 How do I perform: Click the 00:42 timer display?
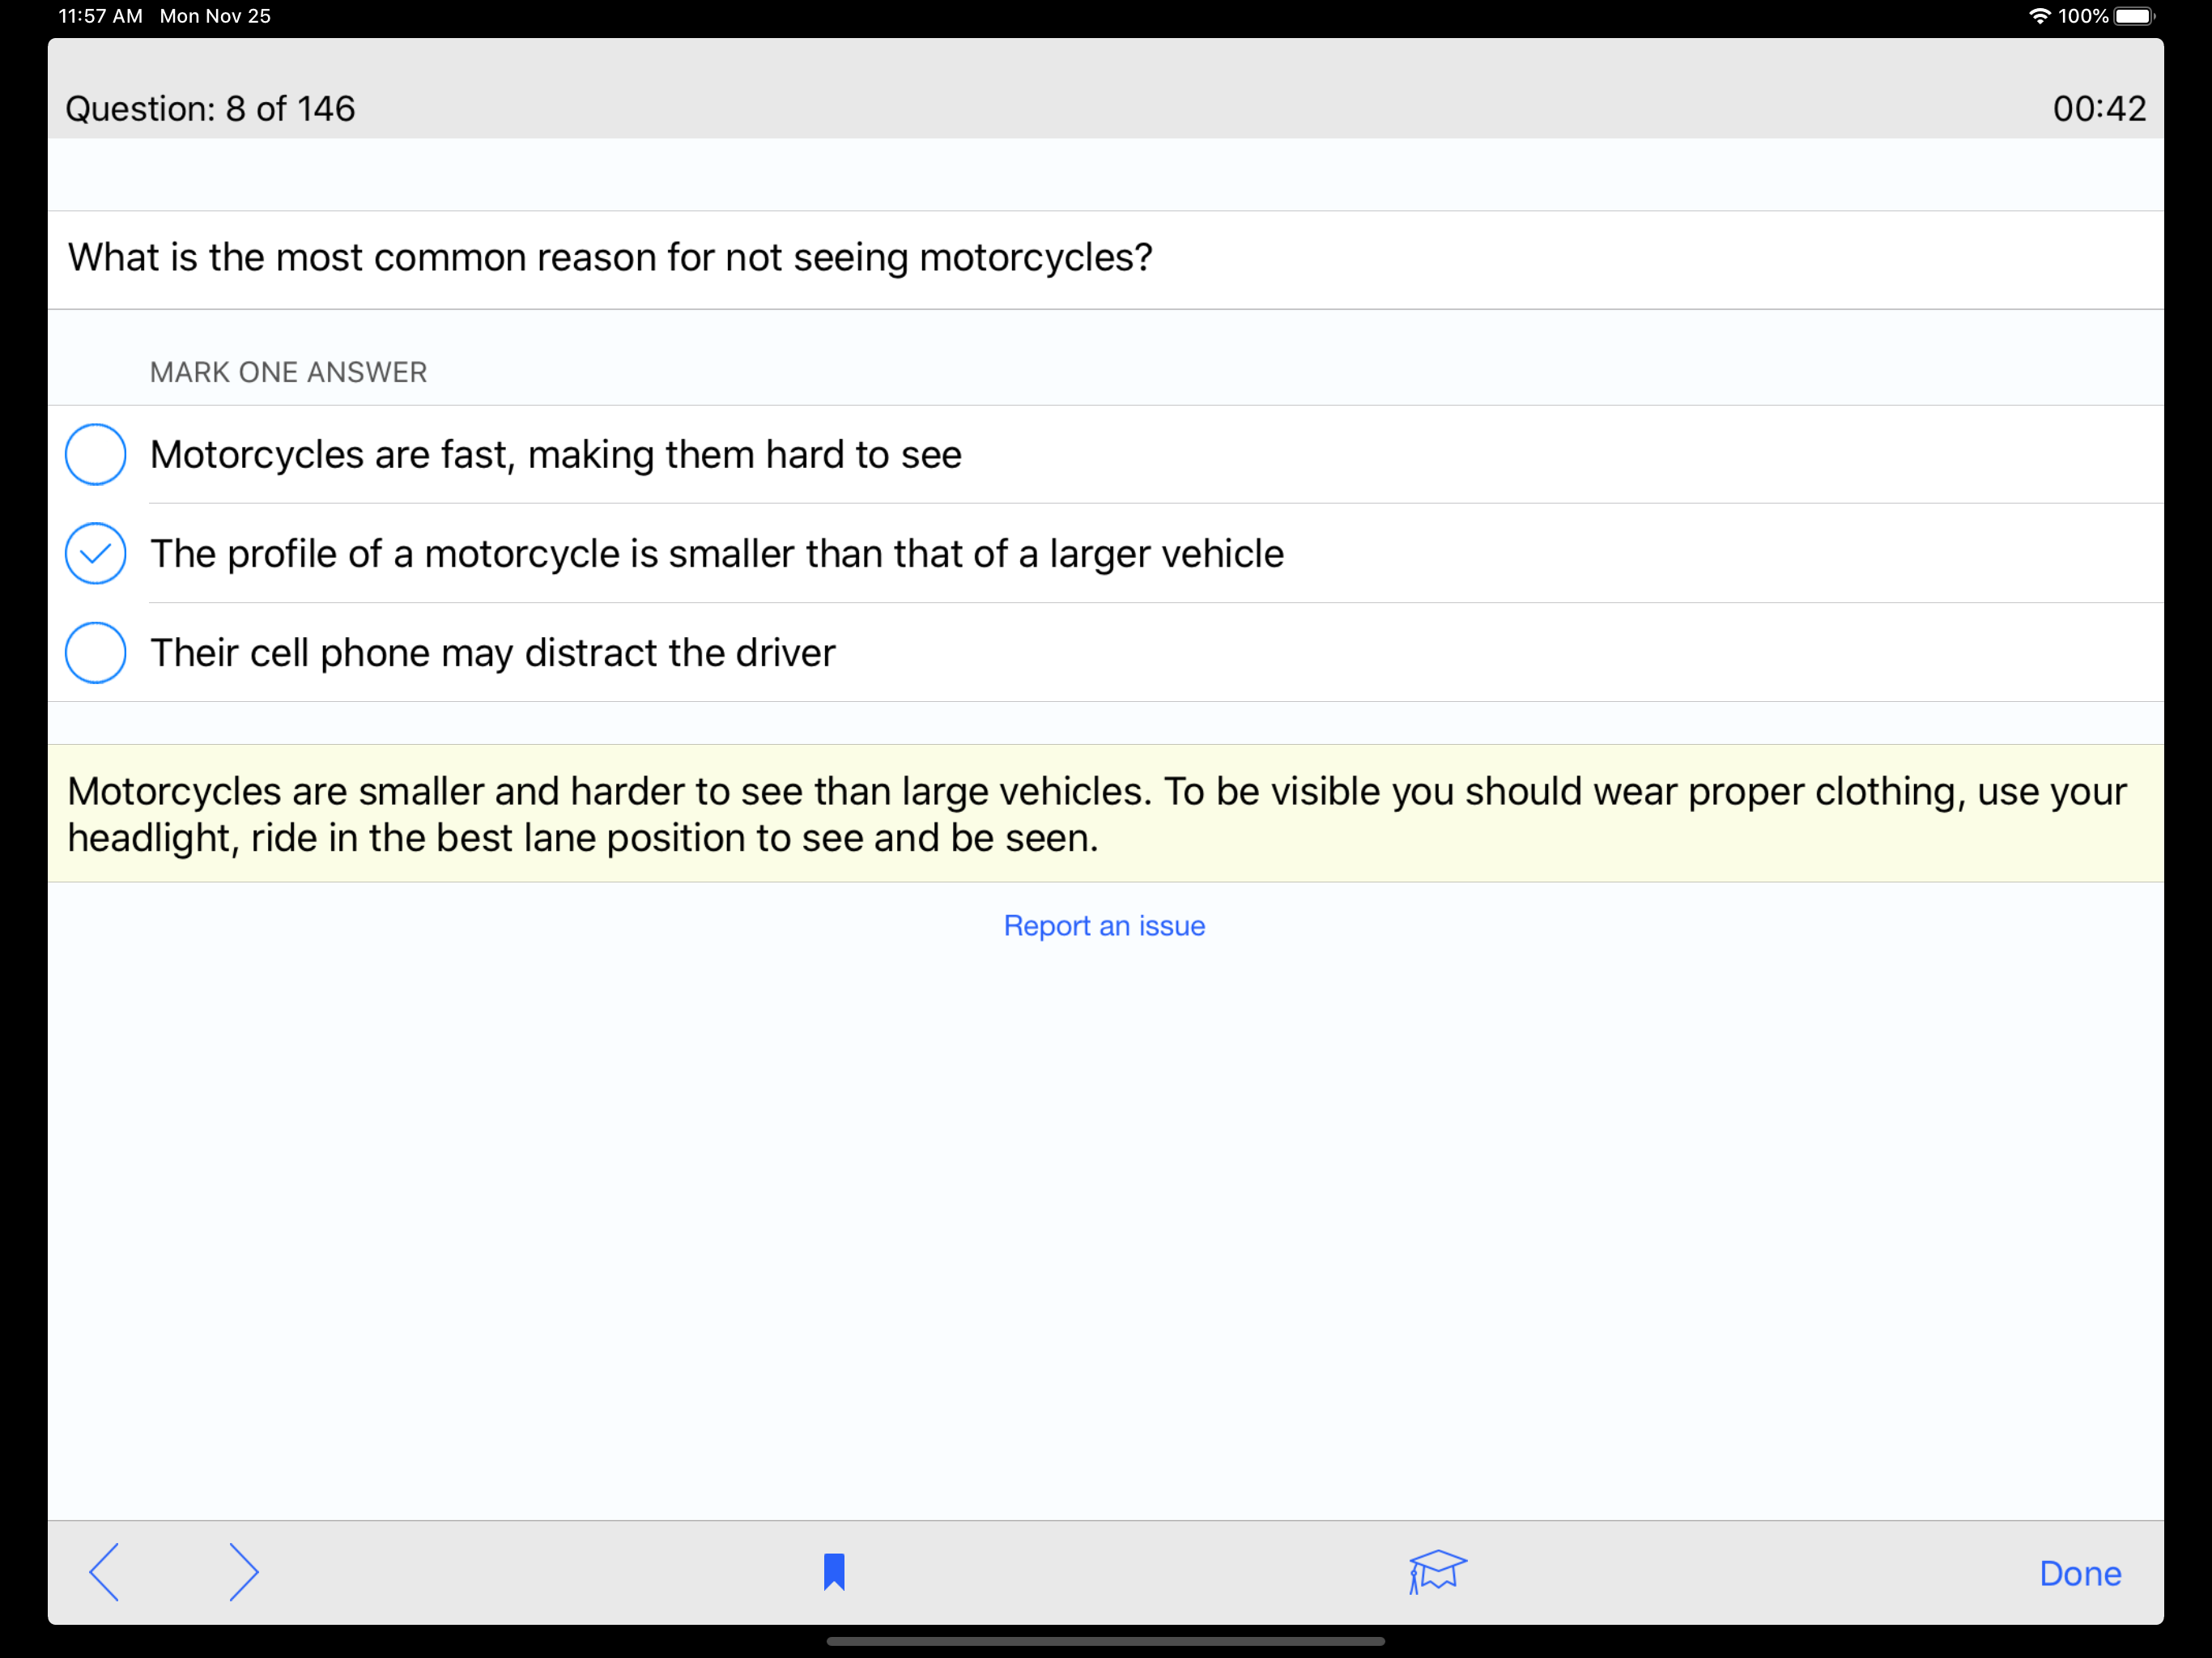(2099, 108)
